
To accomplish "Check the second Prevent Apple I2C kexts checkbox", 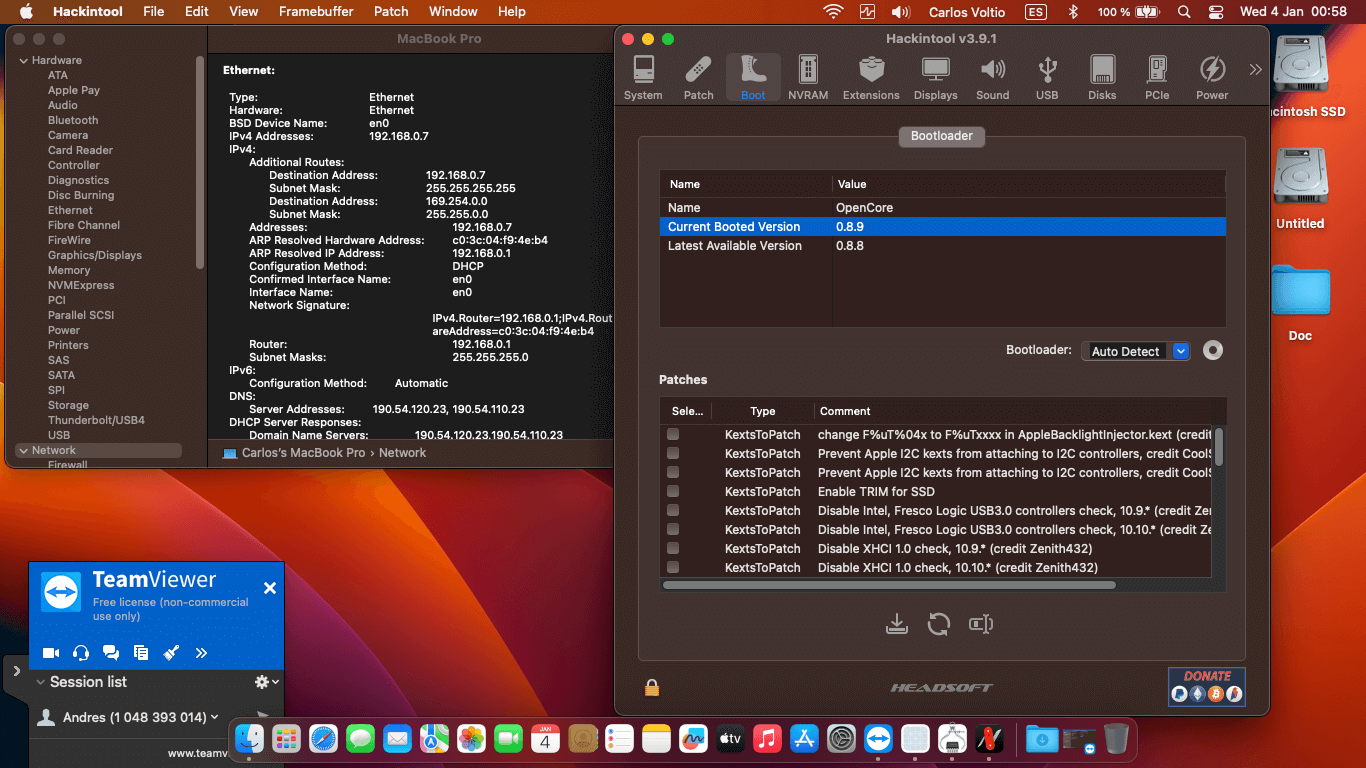I will 673,472.
